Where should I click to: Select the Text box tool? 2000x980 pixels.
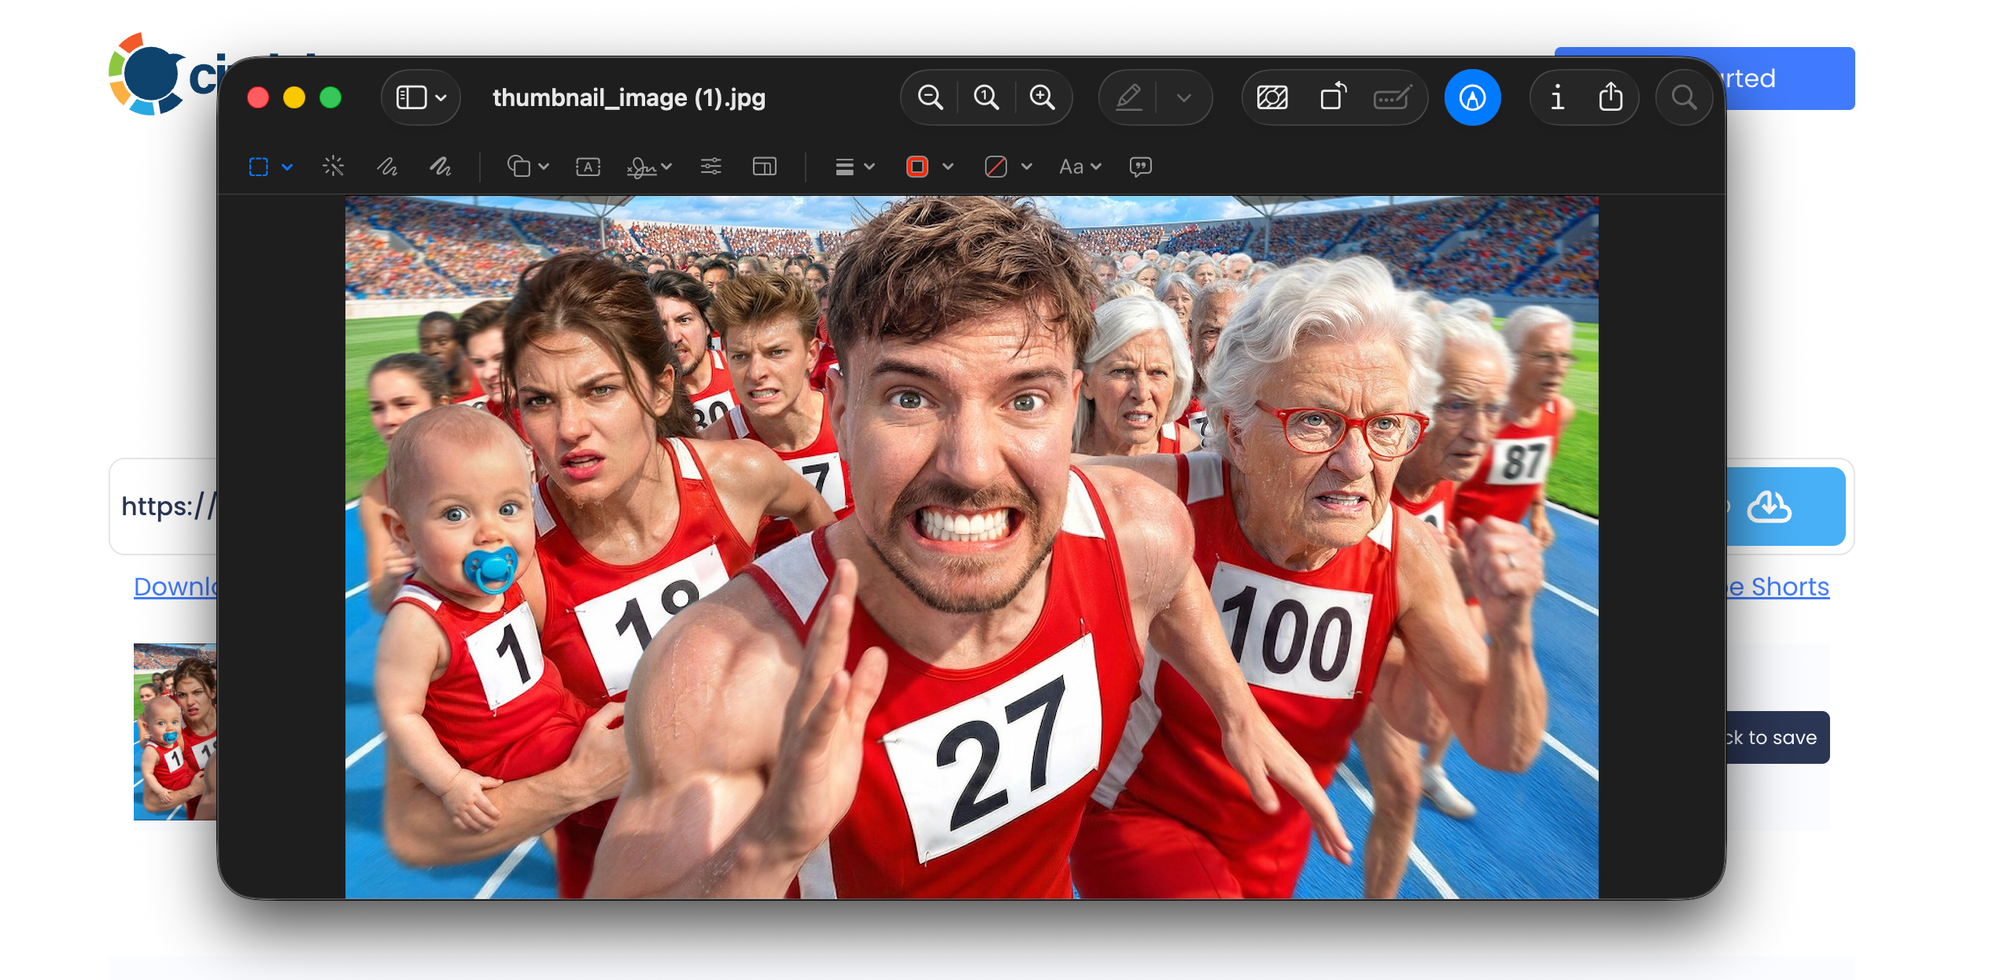tap(588, 167)
